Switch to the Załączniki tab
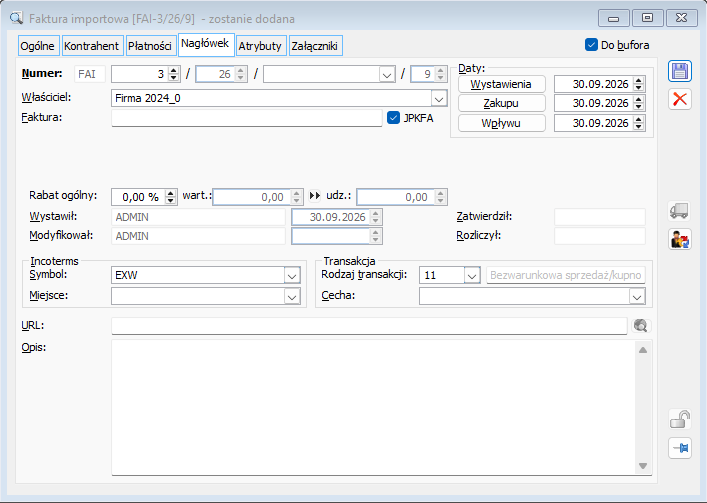This screenshot has width=707, height=503. click(315, 46)
